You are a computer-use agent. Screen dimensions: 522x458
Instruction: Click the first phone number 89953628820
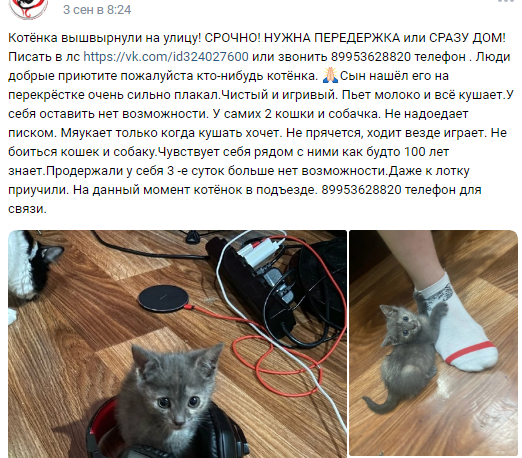371,57
